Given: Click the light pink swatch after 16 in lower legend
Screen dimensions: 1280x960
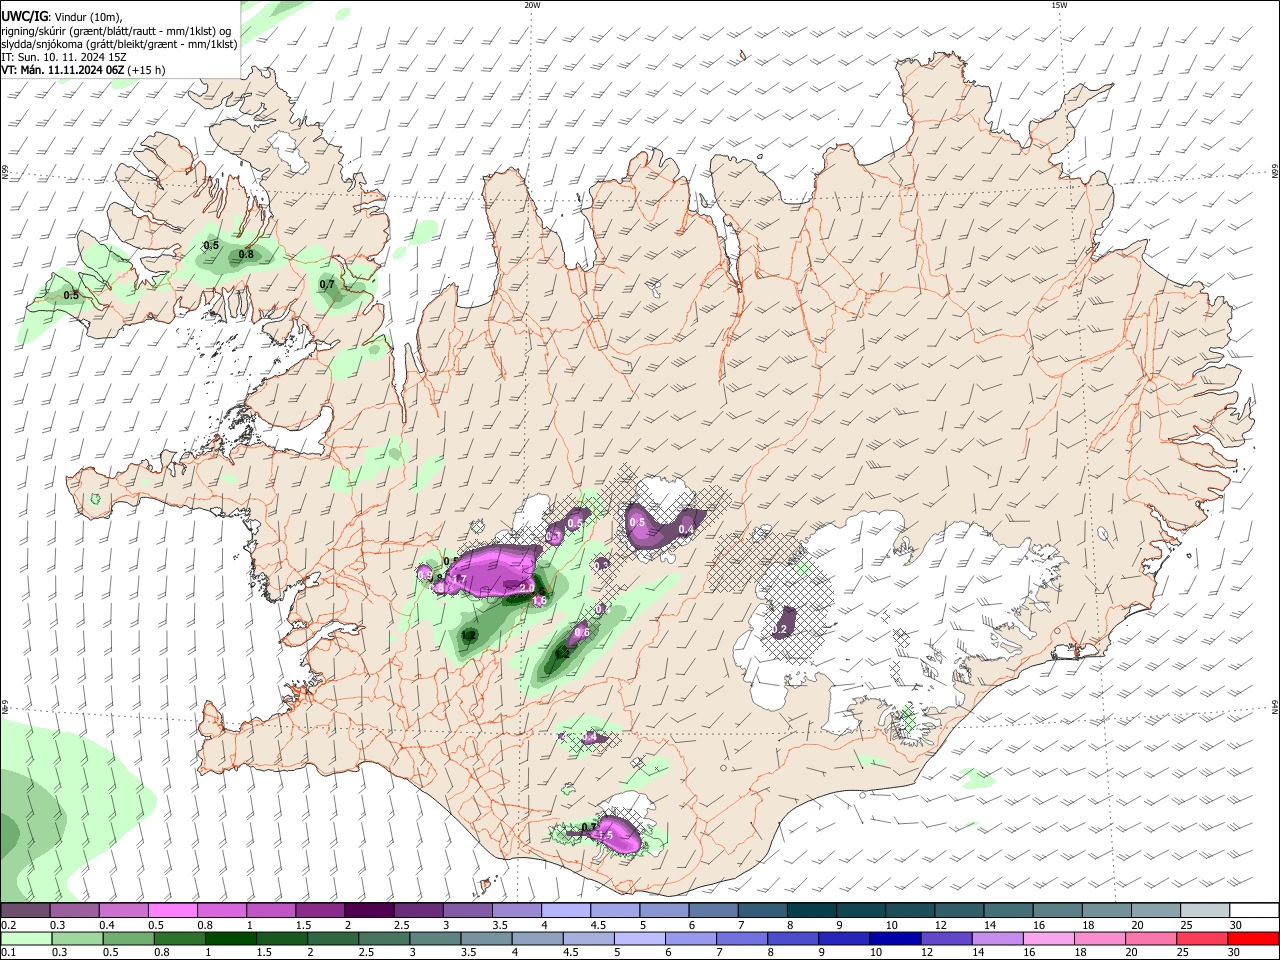Looking at the screenshot, I should click(x=1048, y=938).
